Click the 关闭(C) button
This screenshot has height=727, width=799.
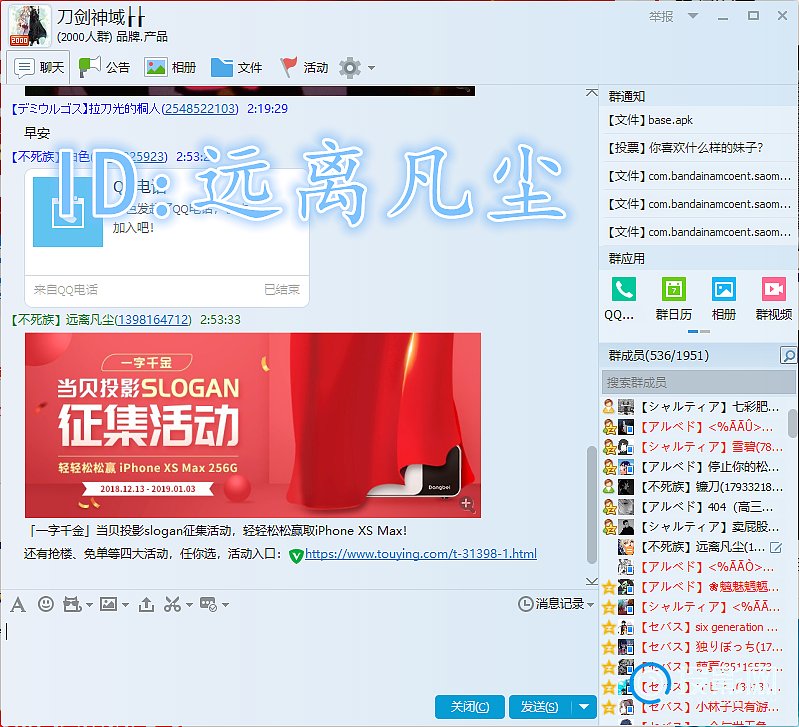(x=470, y=707)
